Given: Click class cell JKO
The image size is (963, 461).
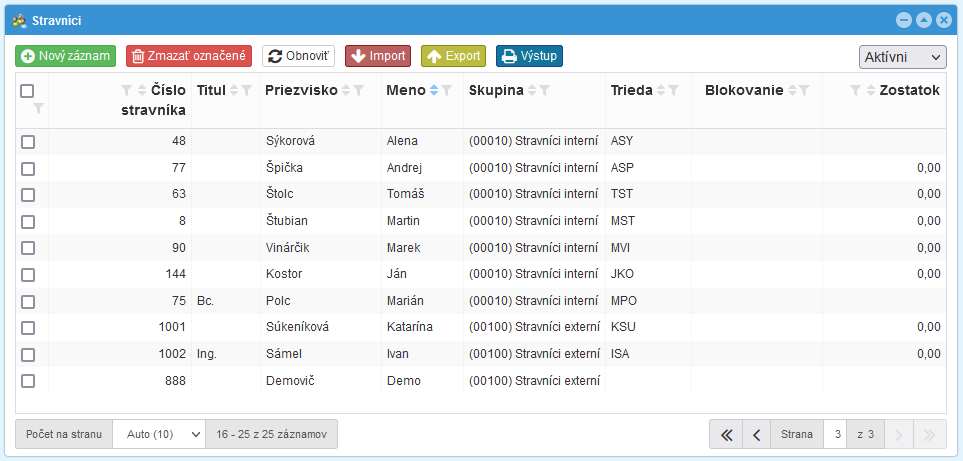Looking at the screenshot, I should pyautogui.click(x=622, y=274).
